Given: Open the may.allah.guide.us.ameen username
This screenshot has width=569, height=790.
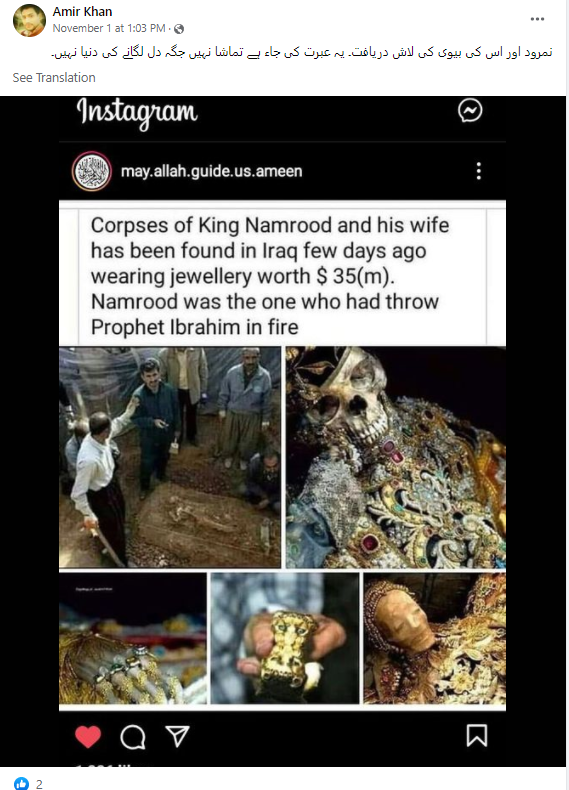Looking at the screenshot, I should [x=212, y=171].
